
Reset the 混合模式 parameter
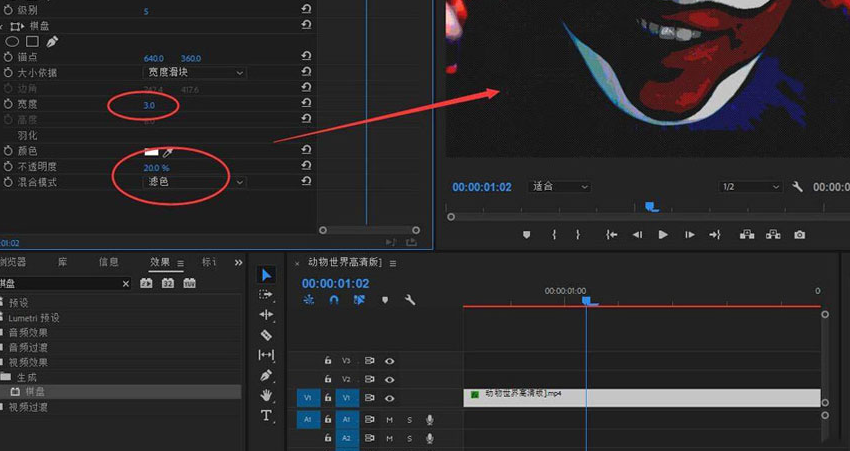click(x=306, y=181)
